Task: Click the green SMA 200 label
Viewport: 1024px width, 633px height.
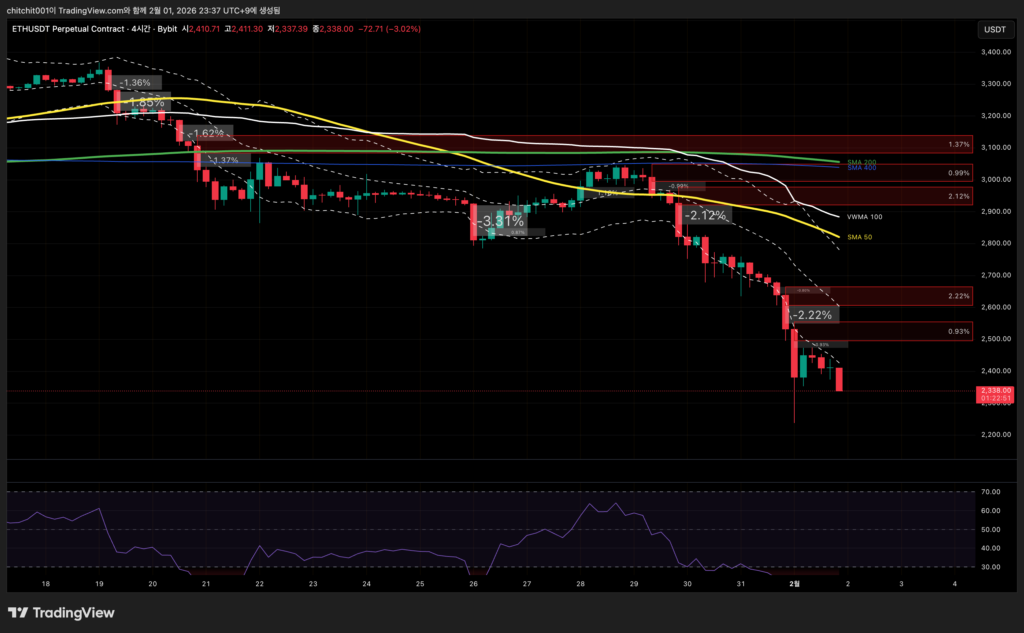Action: [861, 161]
